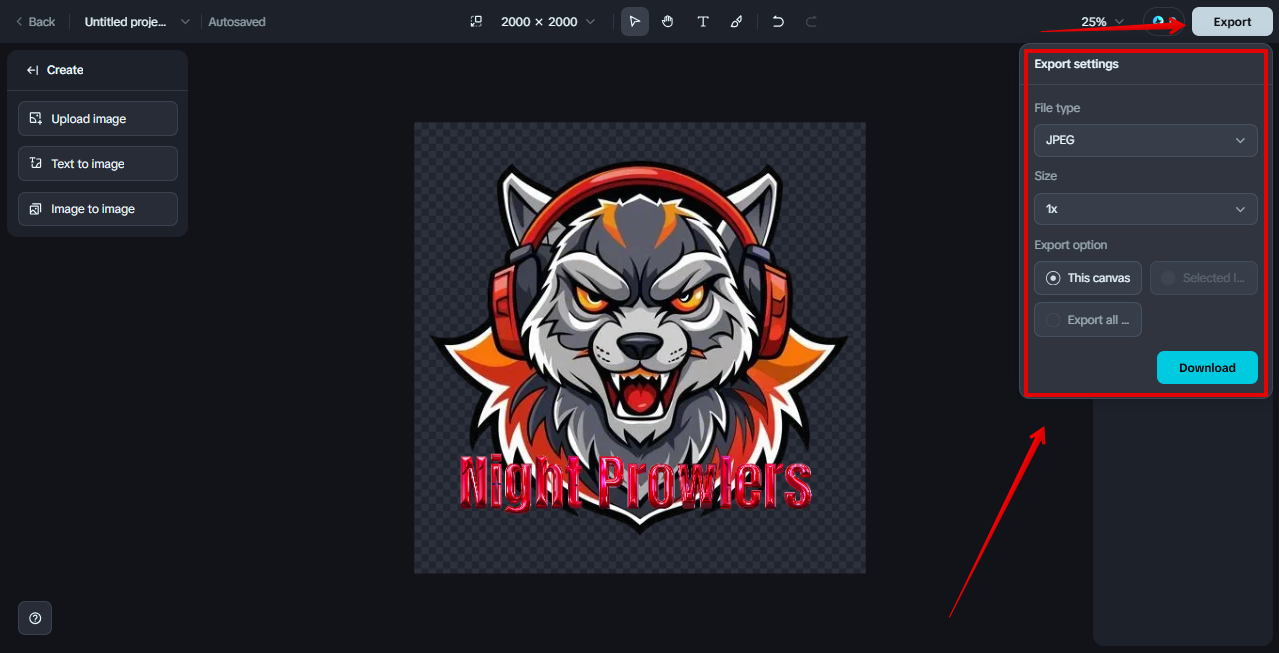Undo the last action

click(x=778, y=21)
